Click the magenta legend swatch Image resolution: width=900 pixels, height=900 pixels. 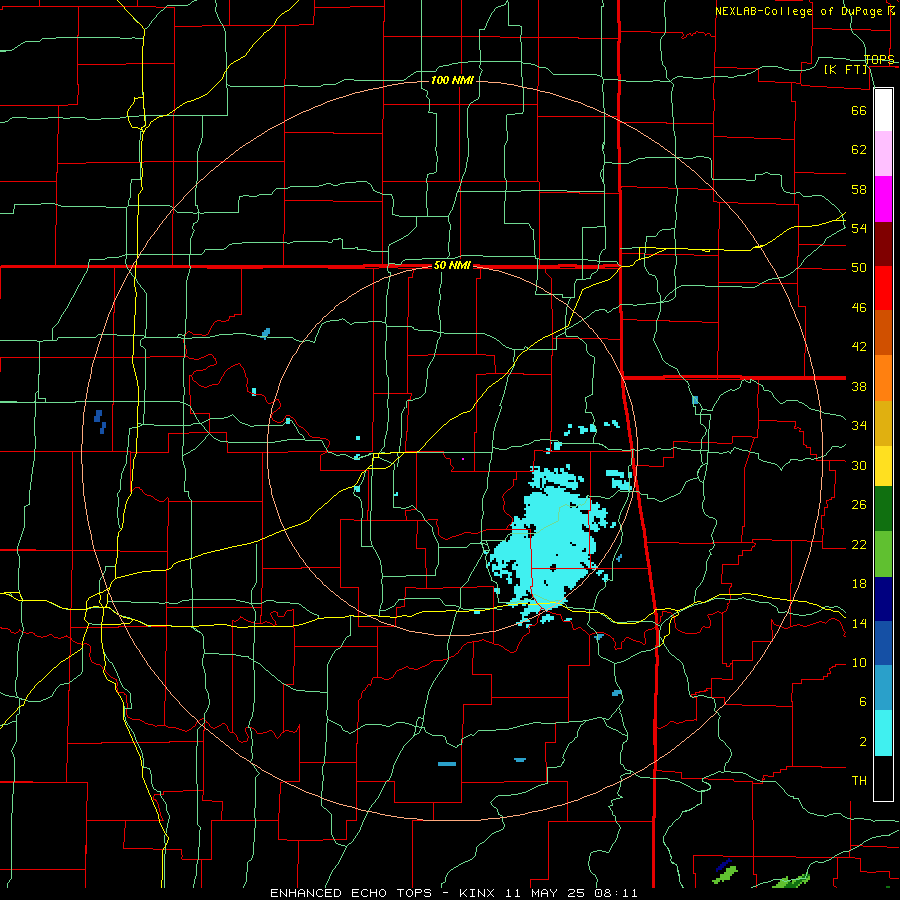(883, 199)
